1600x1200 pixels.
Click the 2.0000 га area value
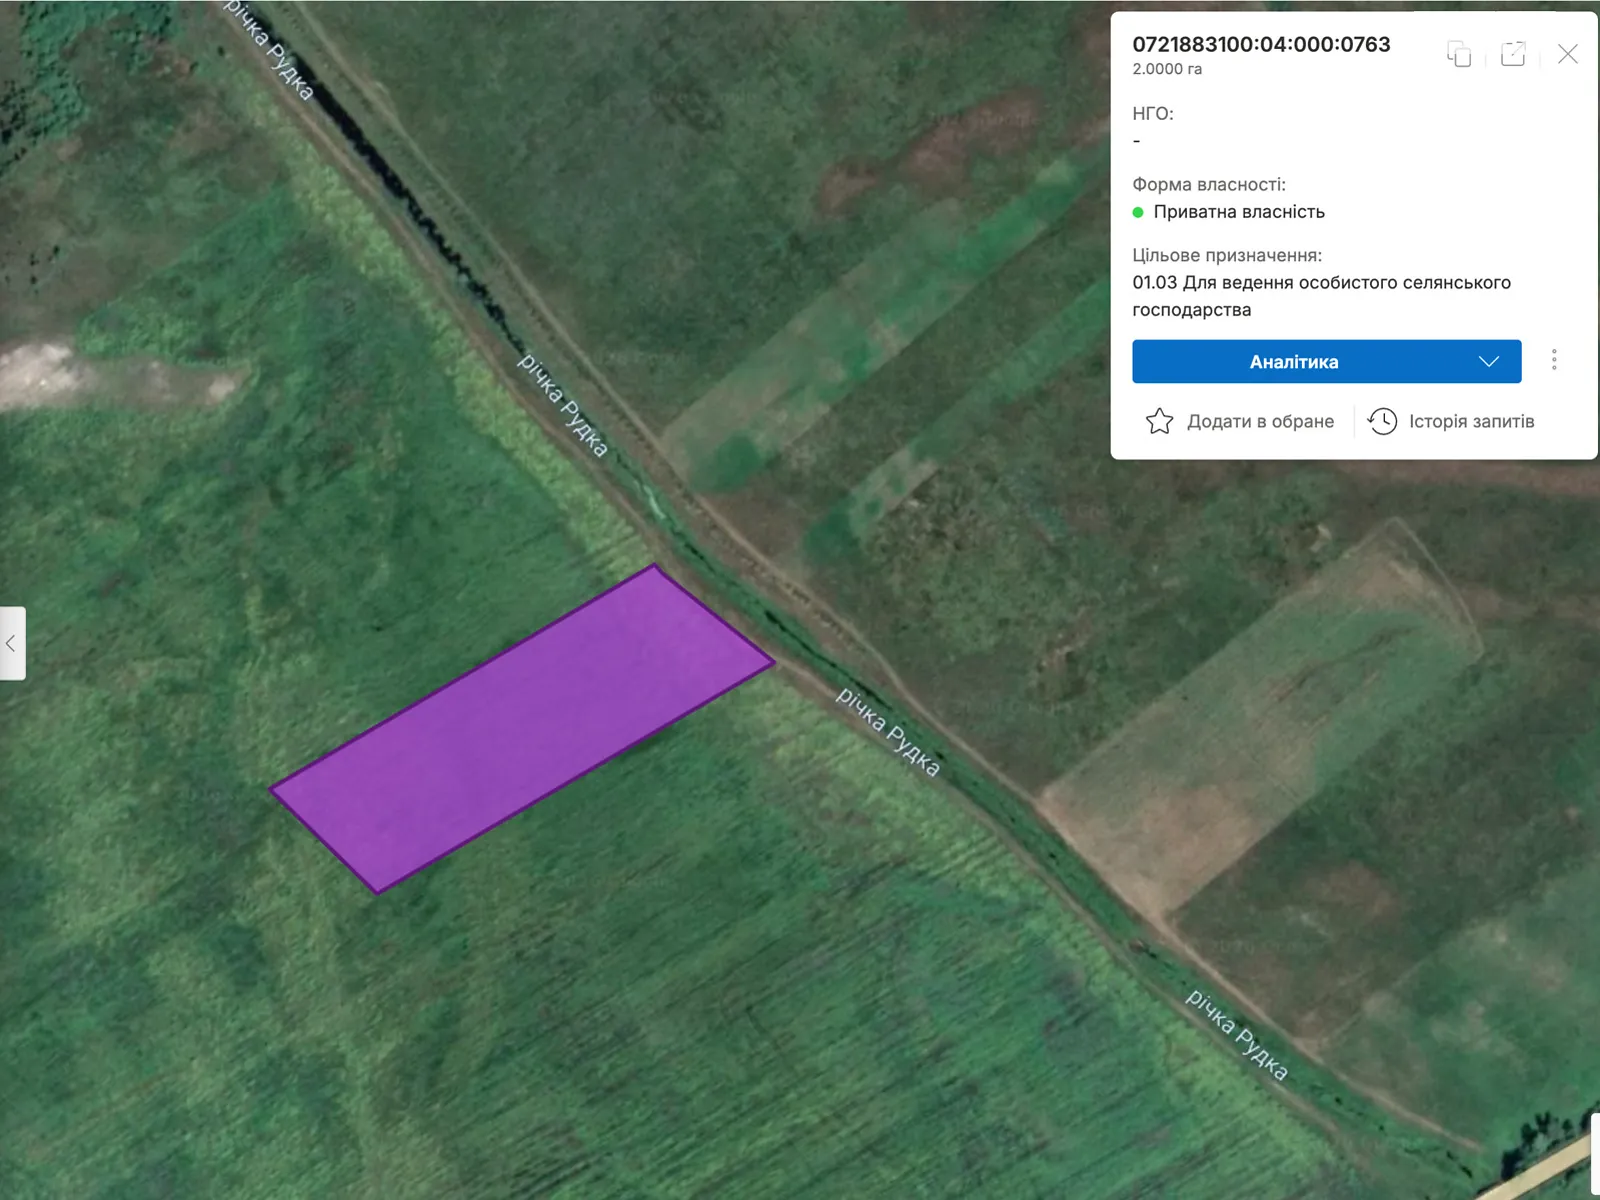click(1167, 69)
